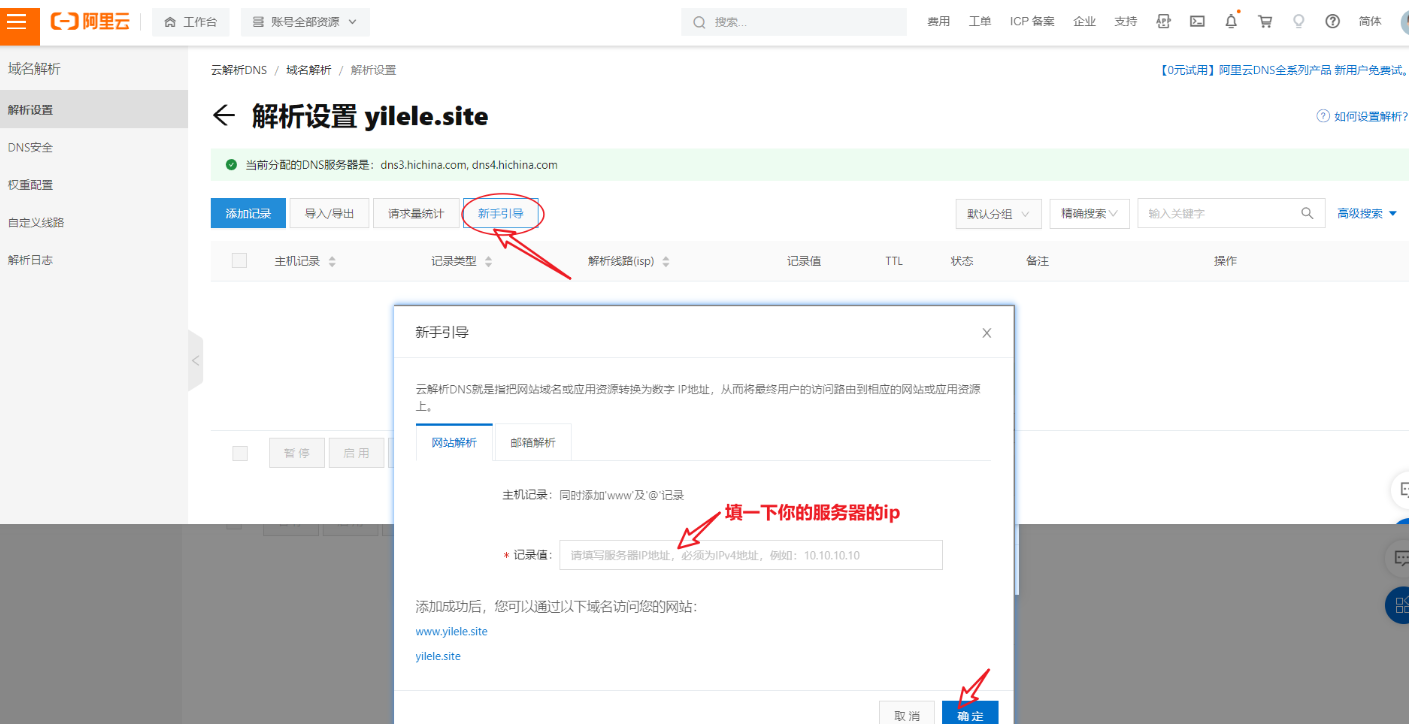This screenshot has width=1409, height=724.
Task: Open the 支持 menu
Action: (x=1125, y=22)
